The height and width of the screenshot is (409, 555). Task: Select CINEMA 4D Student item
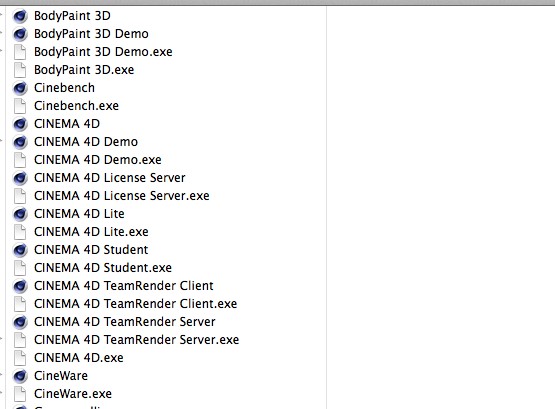pos(91,250)
